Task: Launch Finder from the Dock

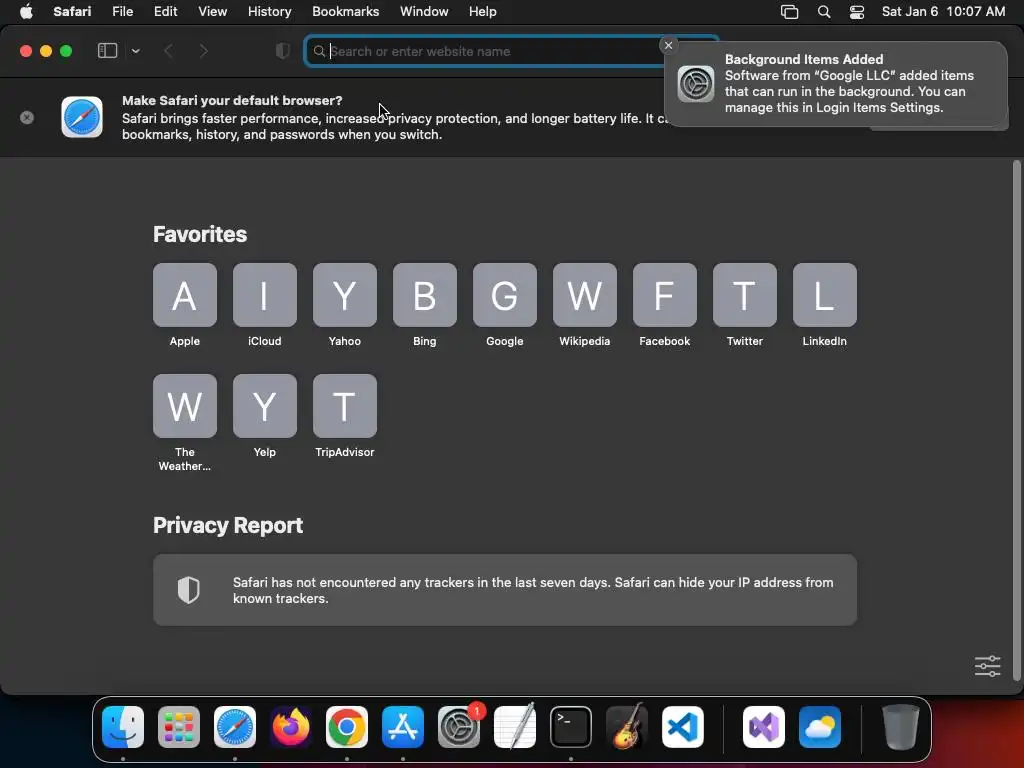Action: [123, 727]
